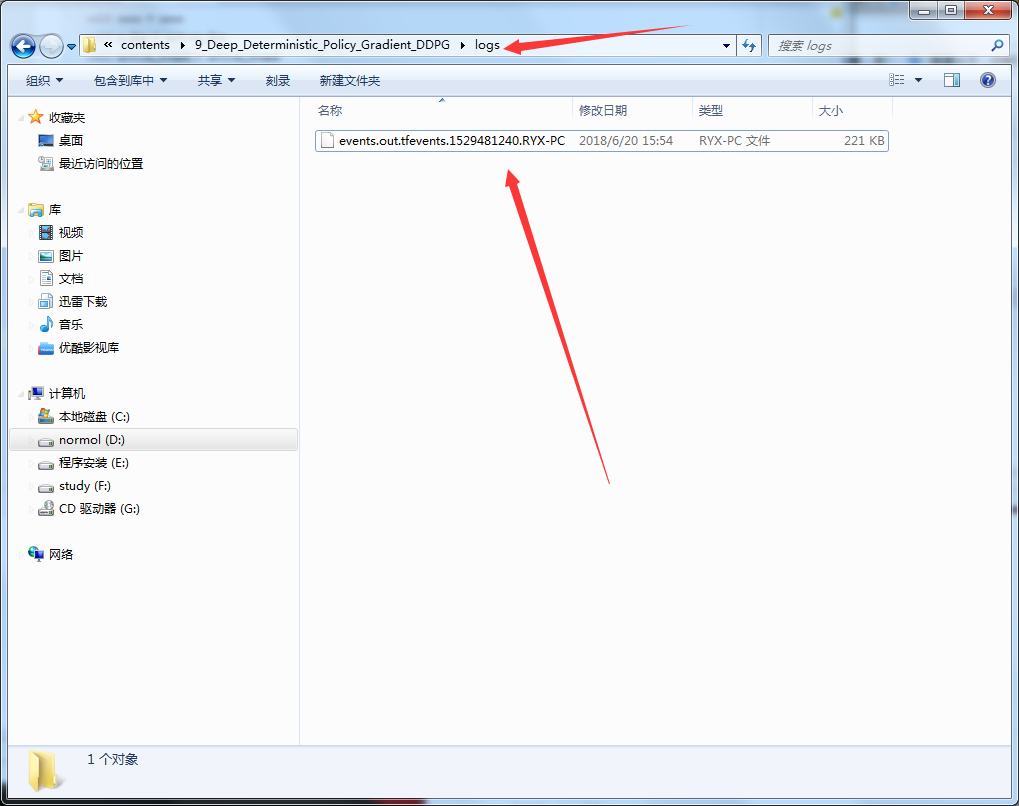Click the Back navigation arrow button
This screenshot has height=806, width=1019.
24,46
